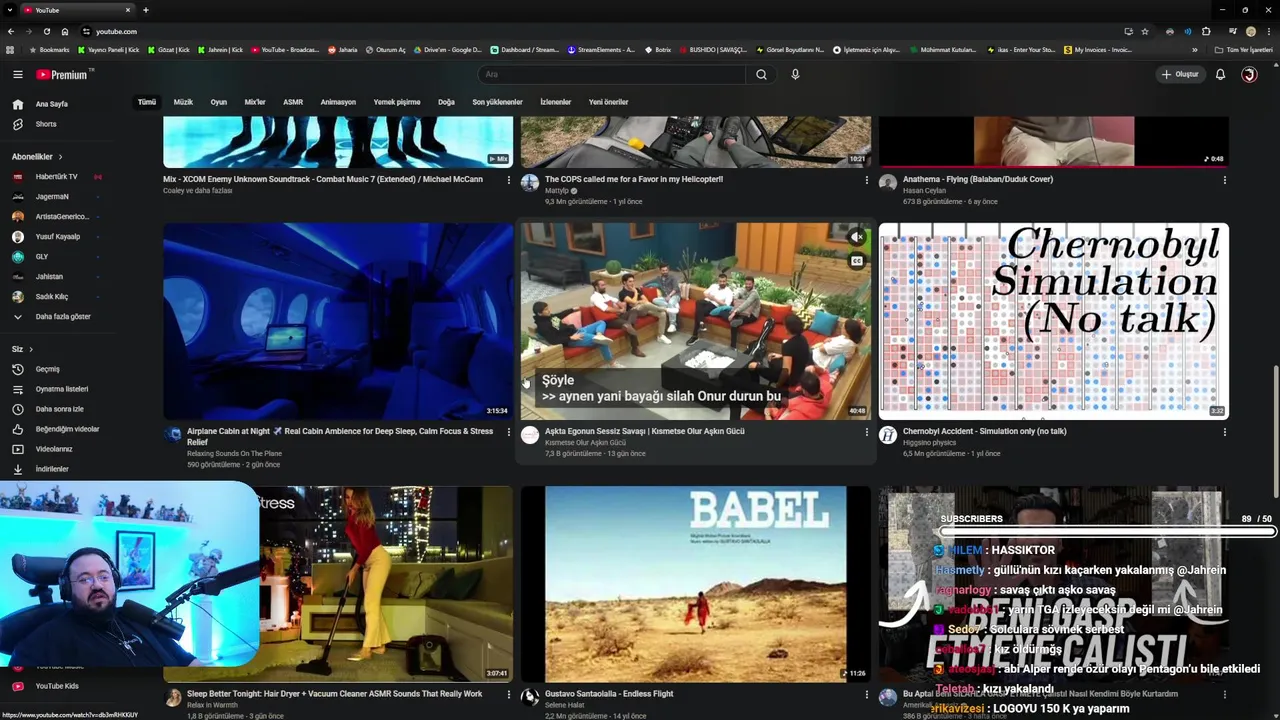Image resolution: width=1280 pixels, height=720 pixels.
Task: Click the browser home icon
Action: 65,31
